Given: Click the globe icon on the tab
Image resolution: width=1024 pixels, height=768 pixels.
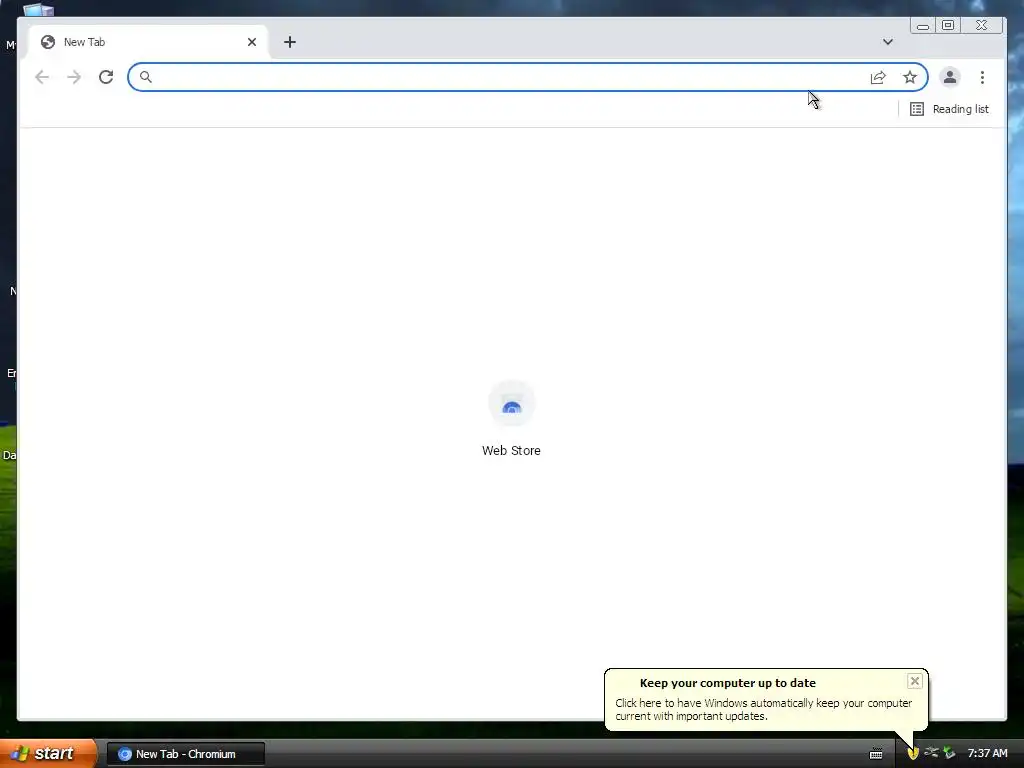Looking at the screenshot, I should click(48, 42).
